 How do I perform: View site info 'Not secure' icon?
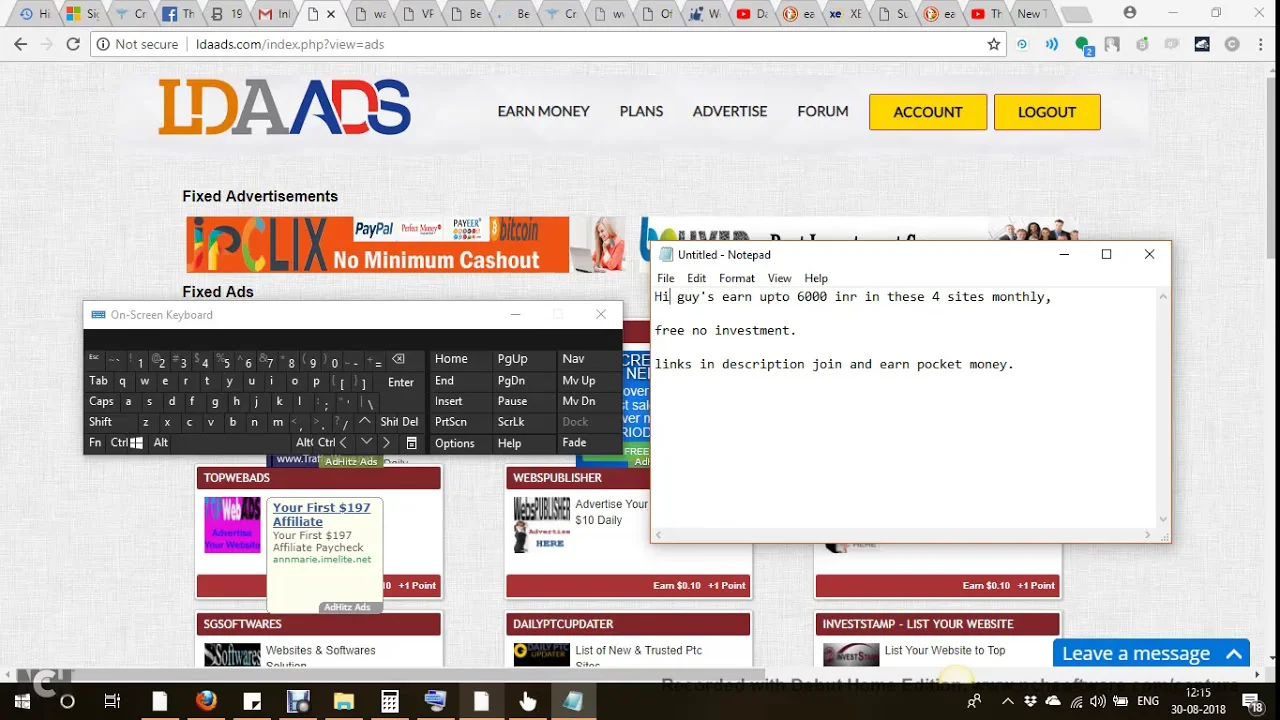[x=104, y=44]
